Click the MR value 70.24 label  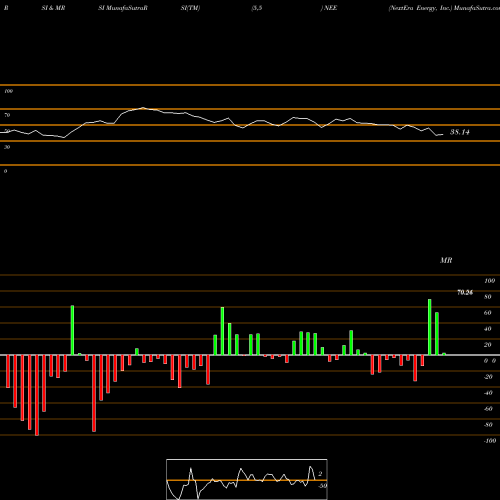pyautogui.click(x=465, y=293)
